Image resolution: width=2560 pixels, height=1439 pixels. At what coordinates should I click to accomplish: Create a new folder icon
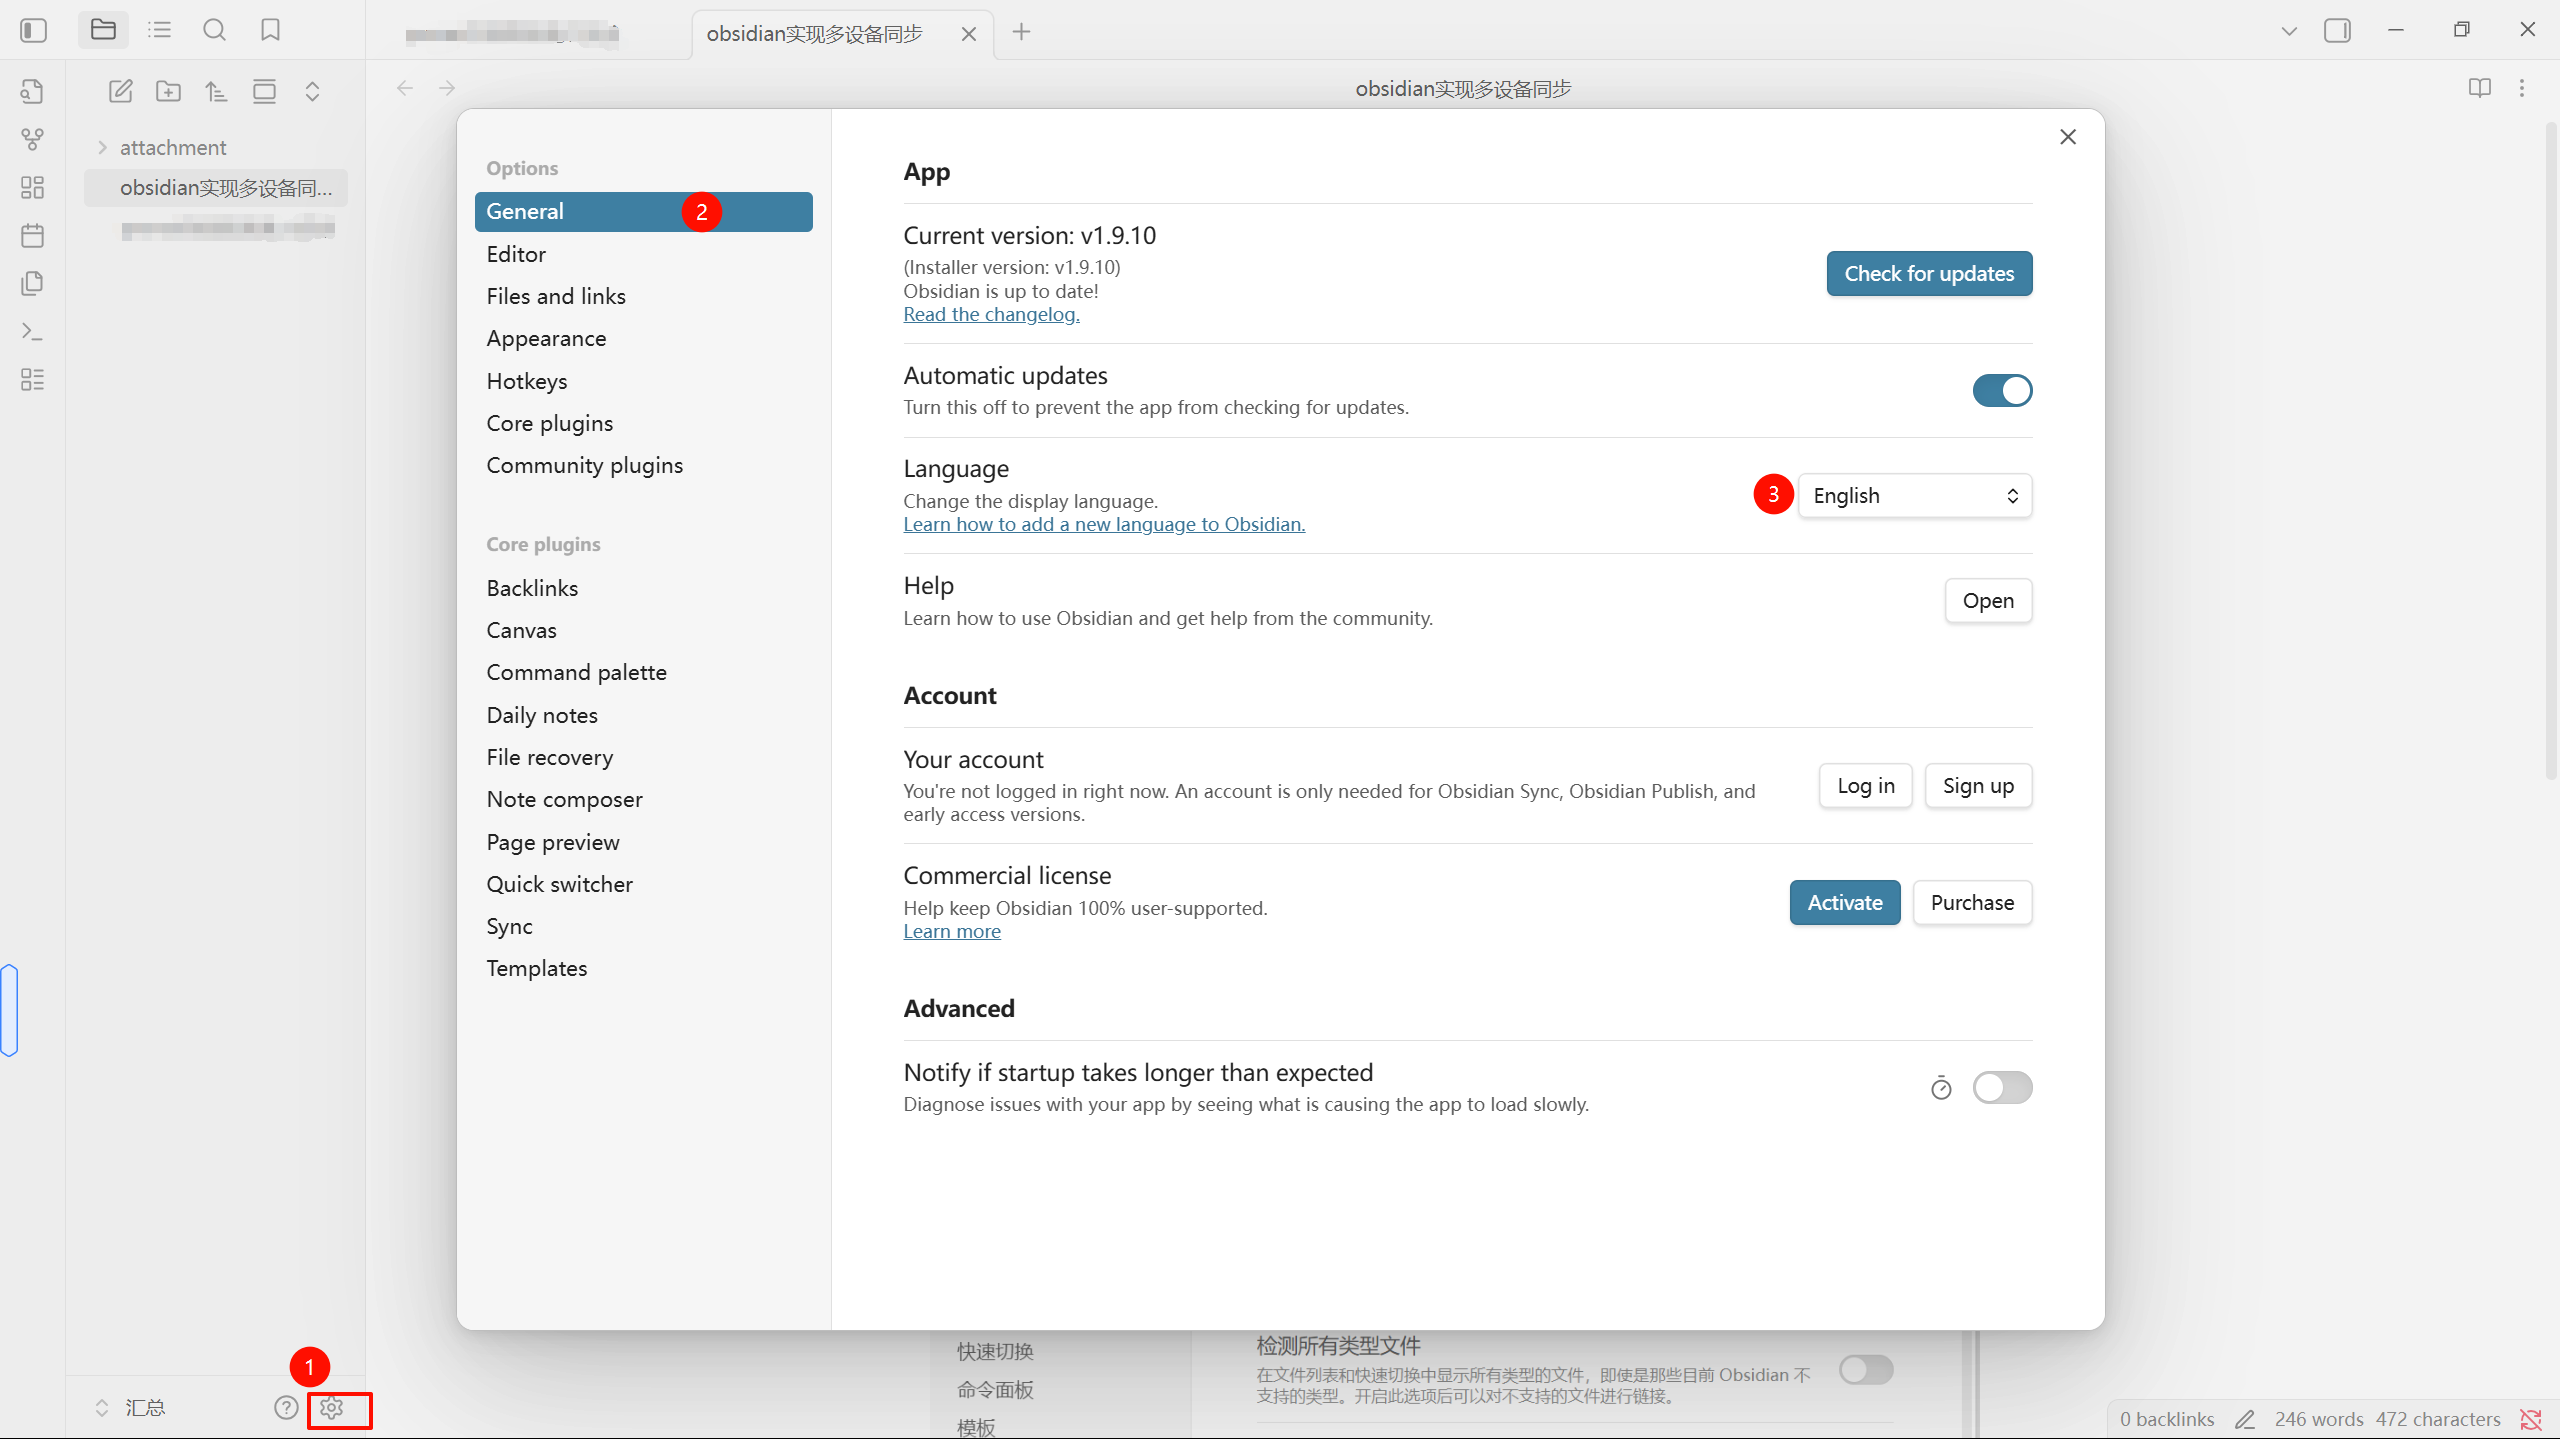[x=168, y=92]
